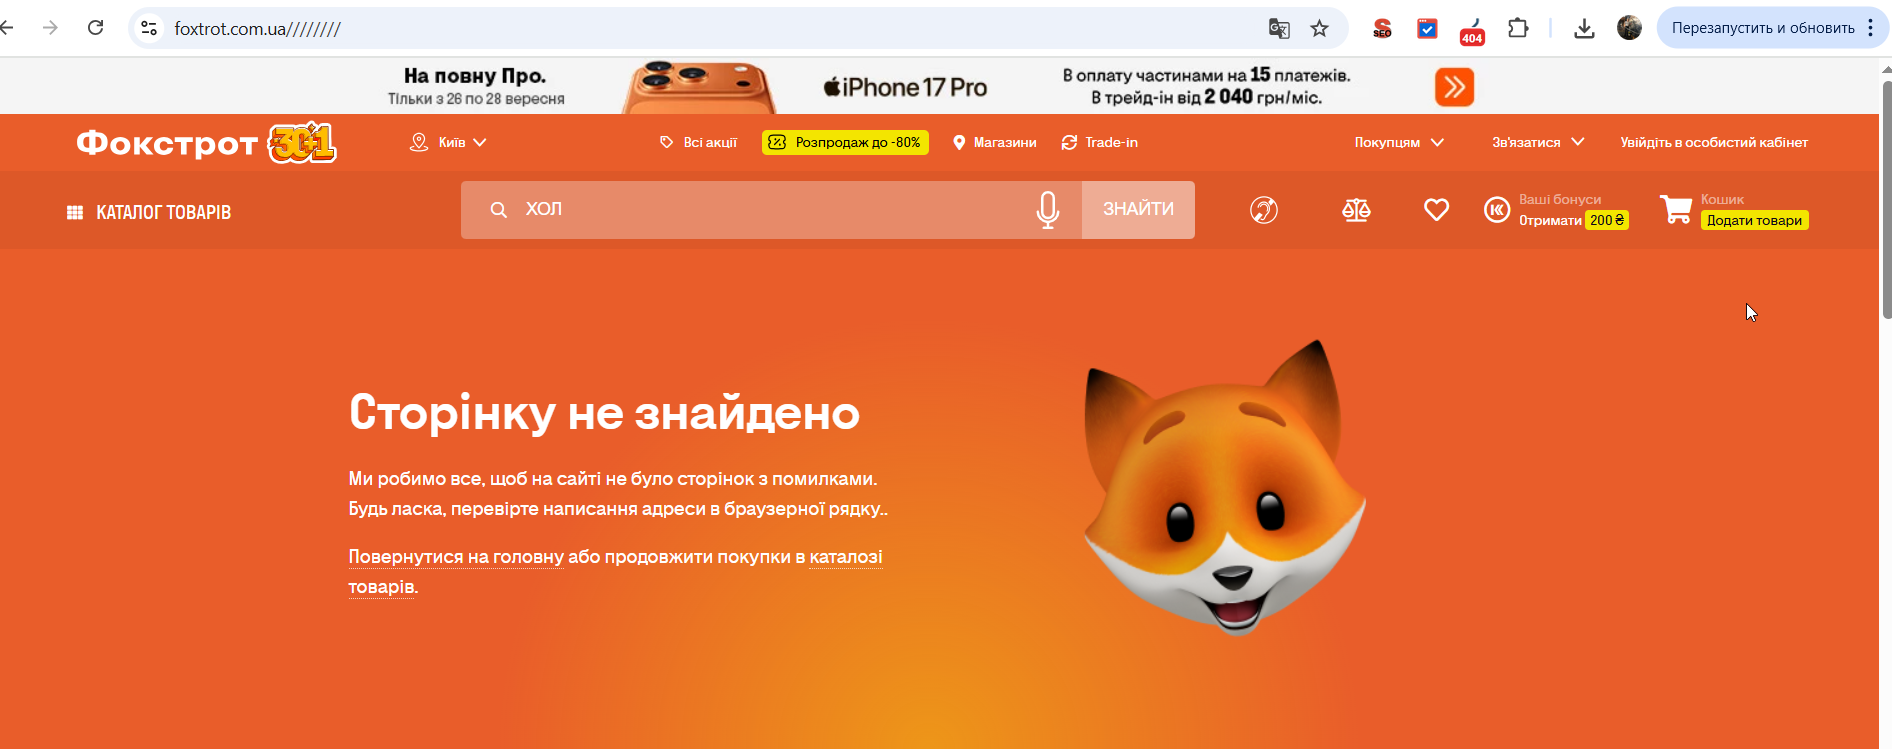The height and width of the screenshot is (749, 1892).
Task: Click the location pin icon by Київ
Action: pyautogui.click(x=419, y=143)
